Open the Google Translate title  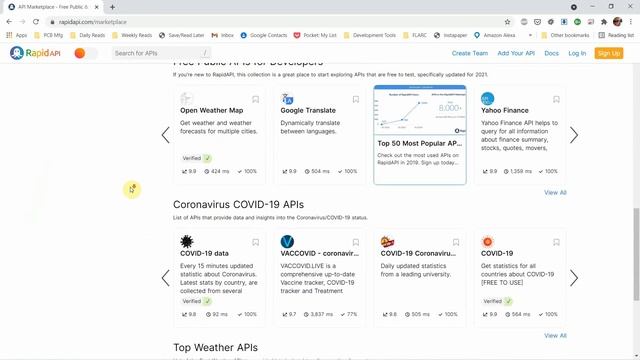(x=308, y=110)
